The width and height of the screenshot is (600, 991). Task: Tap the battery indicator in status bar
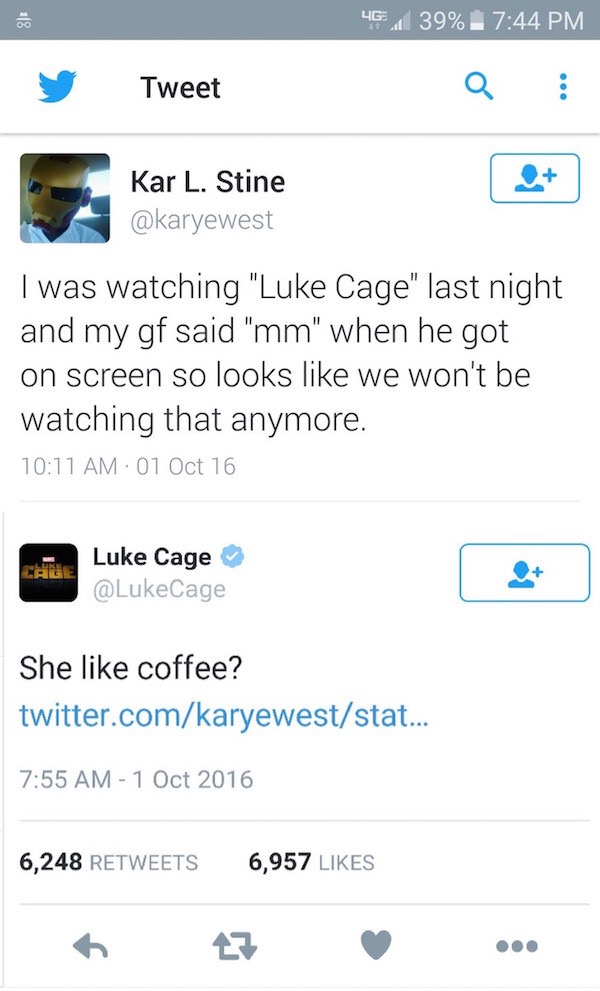point(478,21)
